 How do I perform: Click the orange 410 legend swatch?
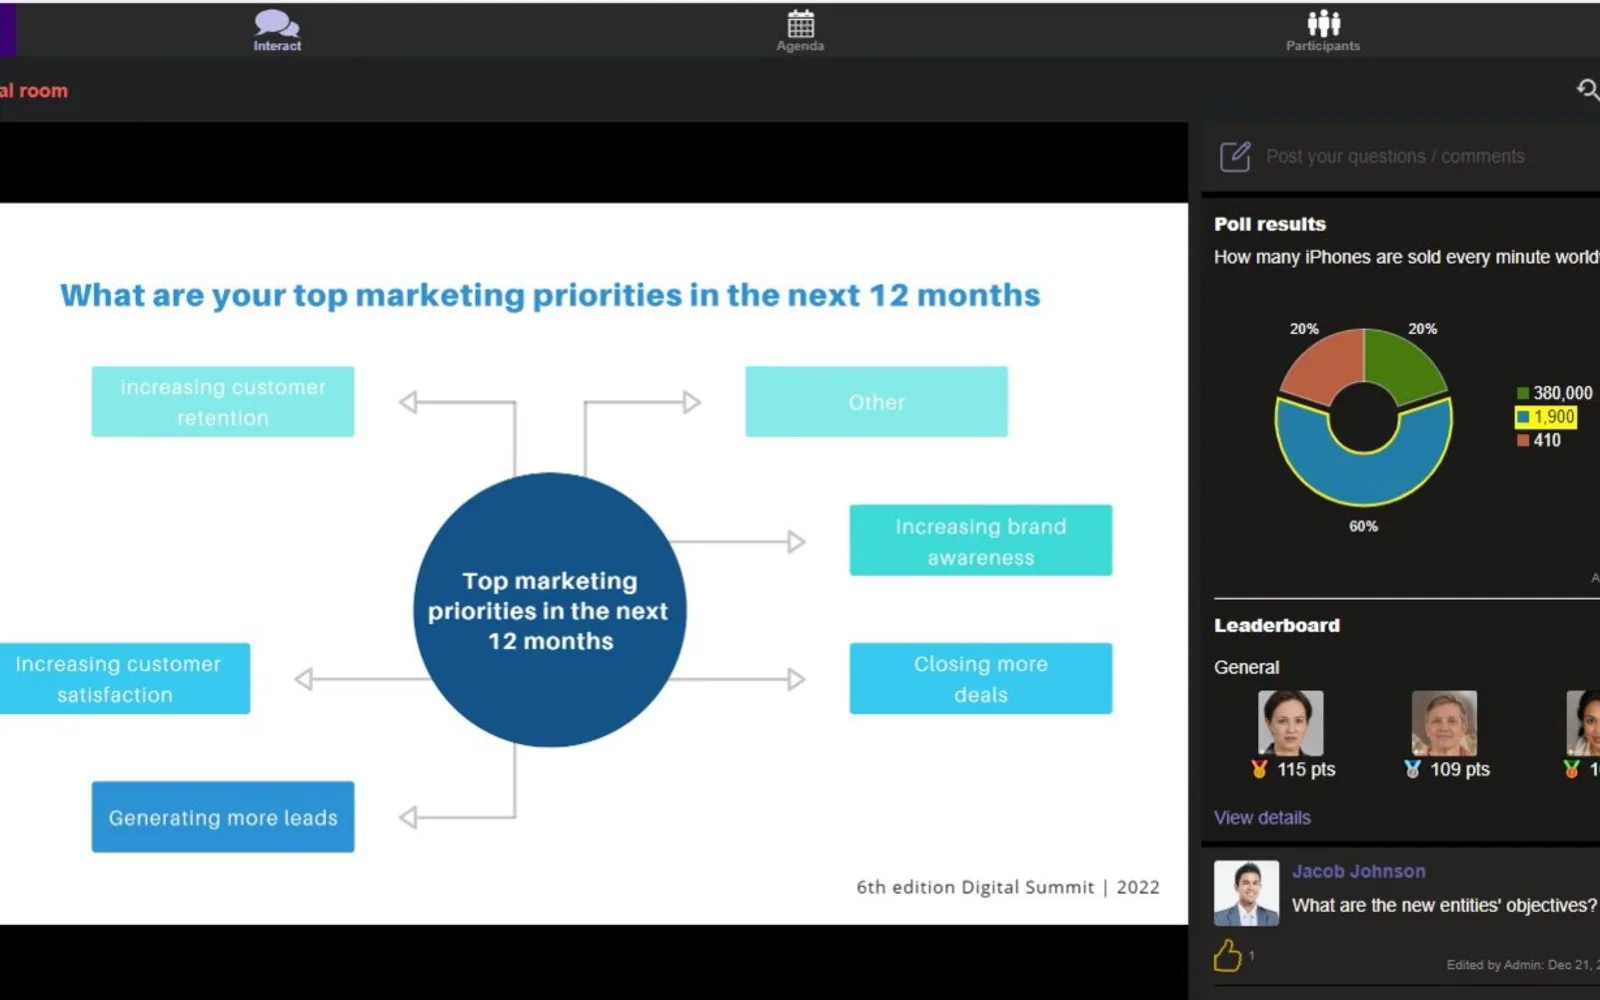(x=1523, y=440)
